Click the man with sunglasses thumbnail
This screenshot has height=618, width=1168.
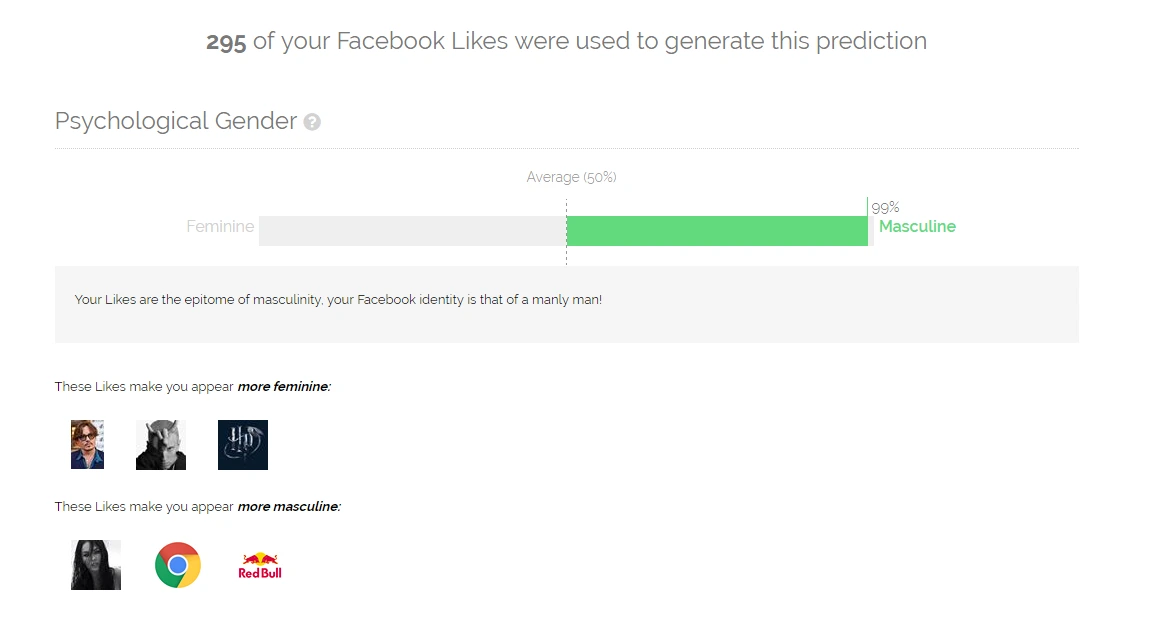87,445
